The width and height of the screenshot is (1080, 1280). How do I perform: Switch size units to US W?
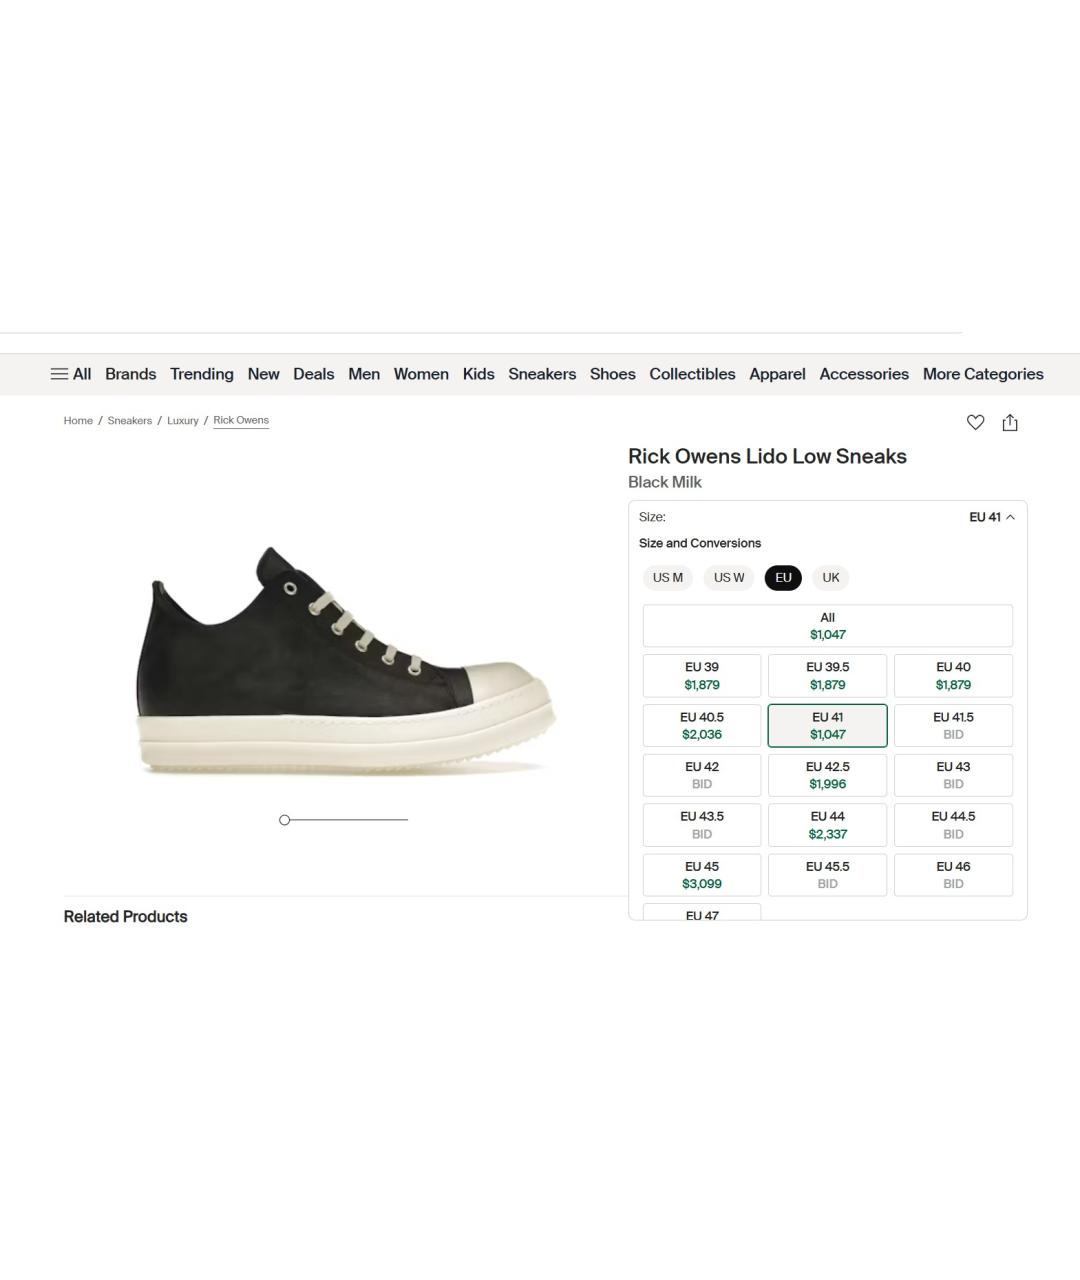tap(729, 578)
